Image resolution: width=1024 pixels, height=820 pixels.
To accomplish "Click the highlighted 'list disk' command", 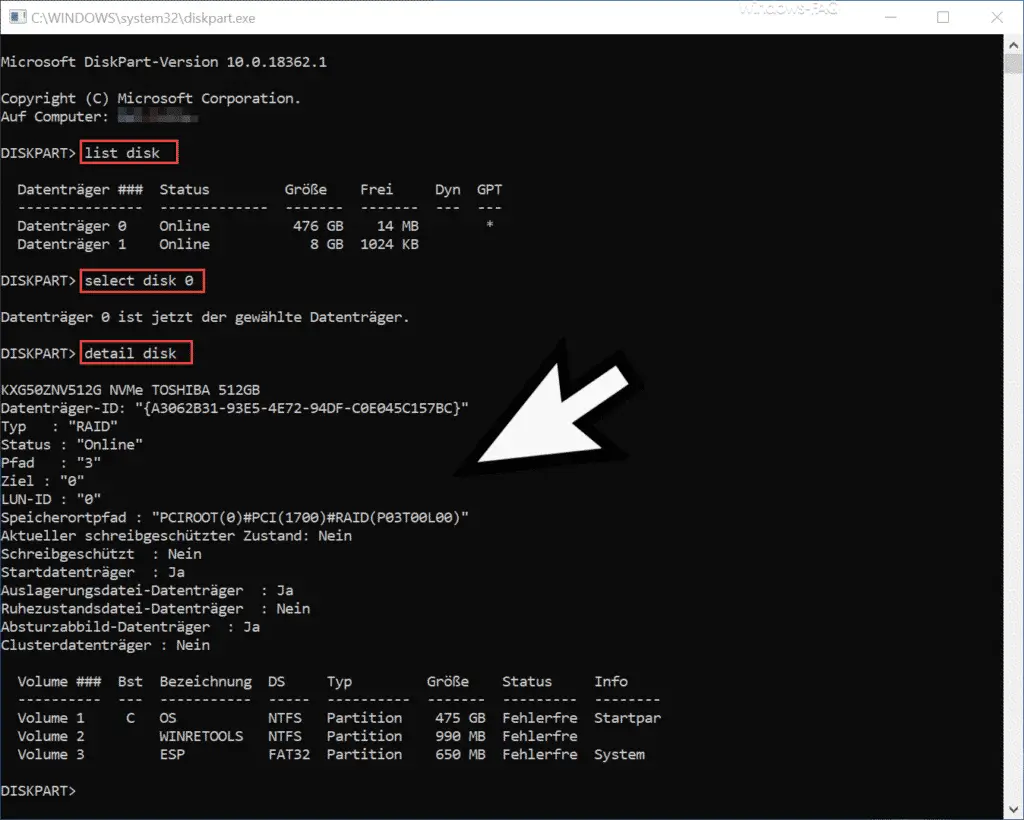I will (129, 152).
